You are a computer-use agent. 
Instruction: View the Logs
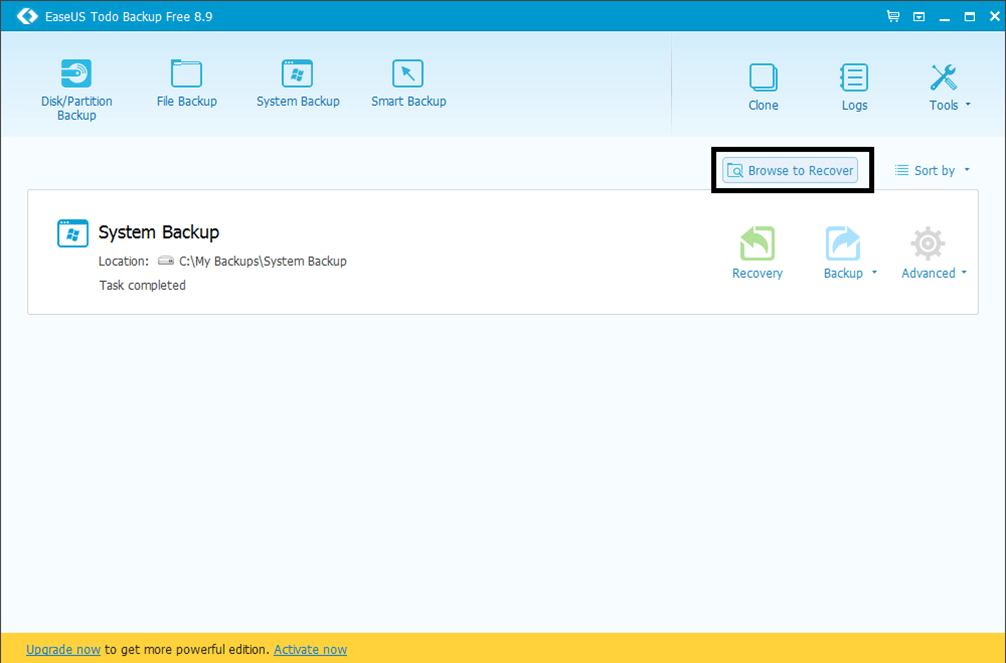pyautogui.click(x=854, y=87)
